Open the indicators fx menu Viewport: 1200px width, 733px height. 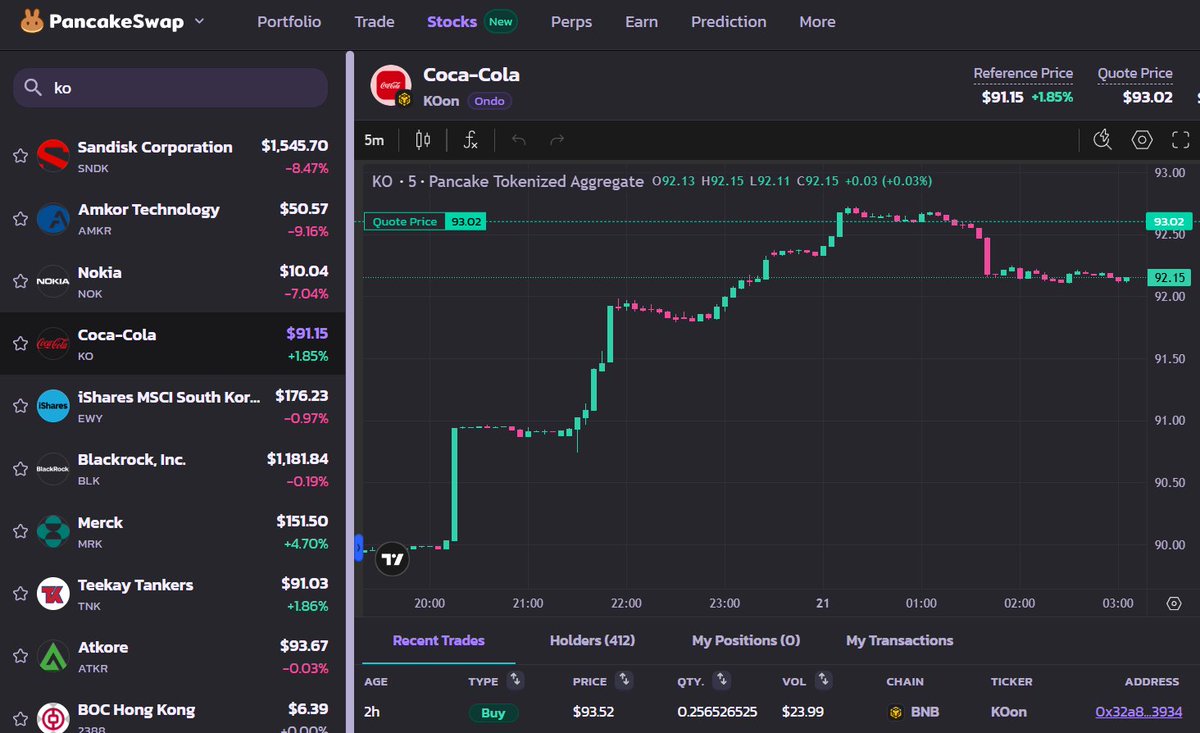click(x=471, y=140)
